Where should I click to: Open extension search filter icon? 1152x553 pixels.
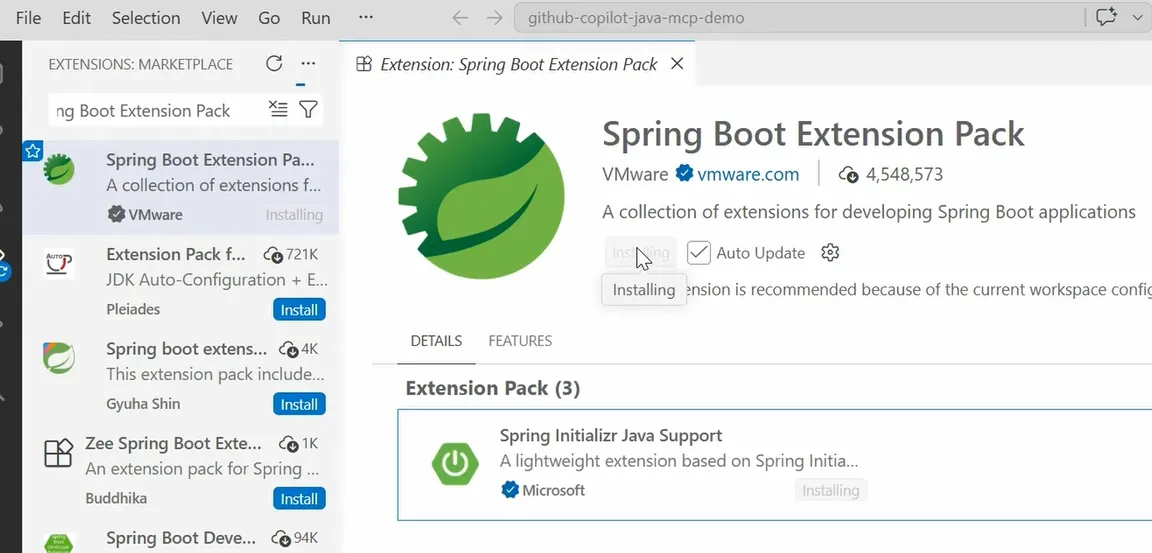tap(309, 110)
